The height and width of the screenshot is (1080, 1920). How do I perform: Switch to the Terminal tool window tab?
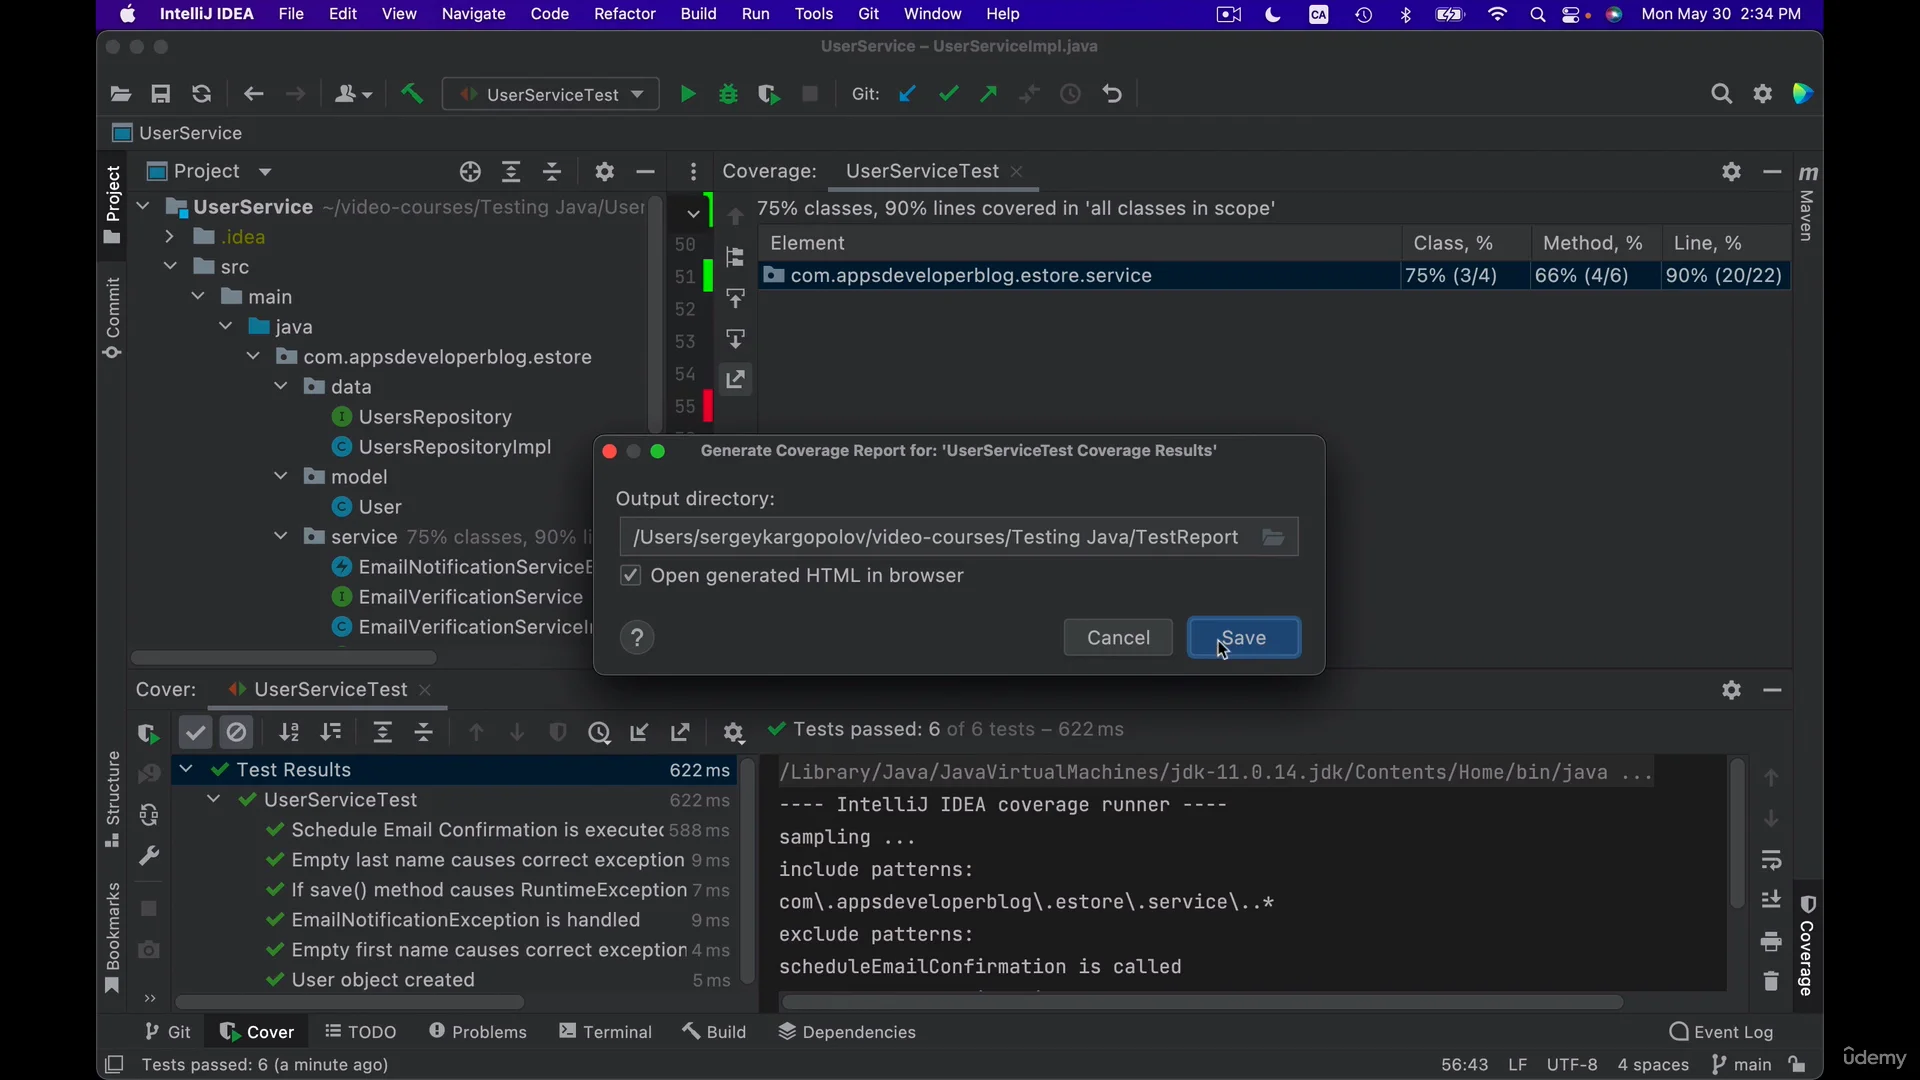point(606,1032)
